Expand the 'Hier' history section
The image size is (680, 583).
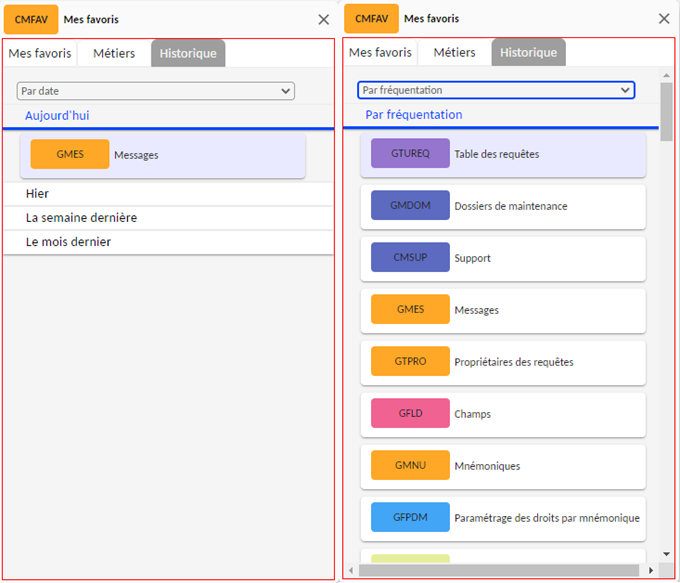click(38, 194)
